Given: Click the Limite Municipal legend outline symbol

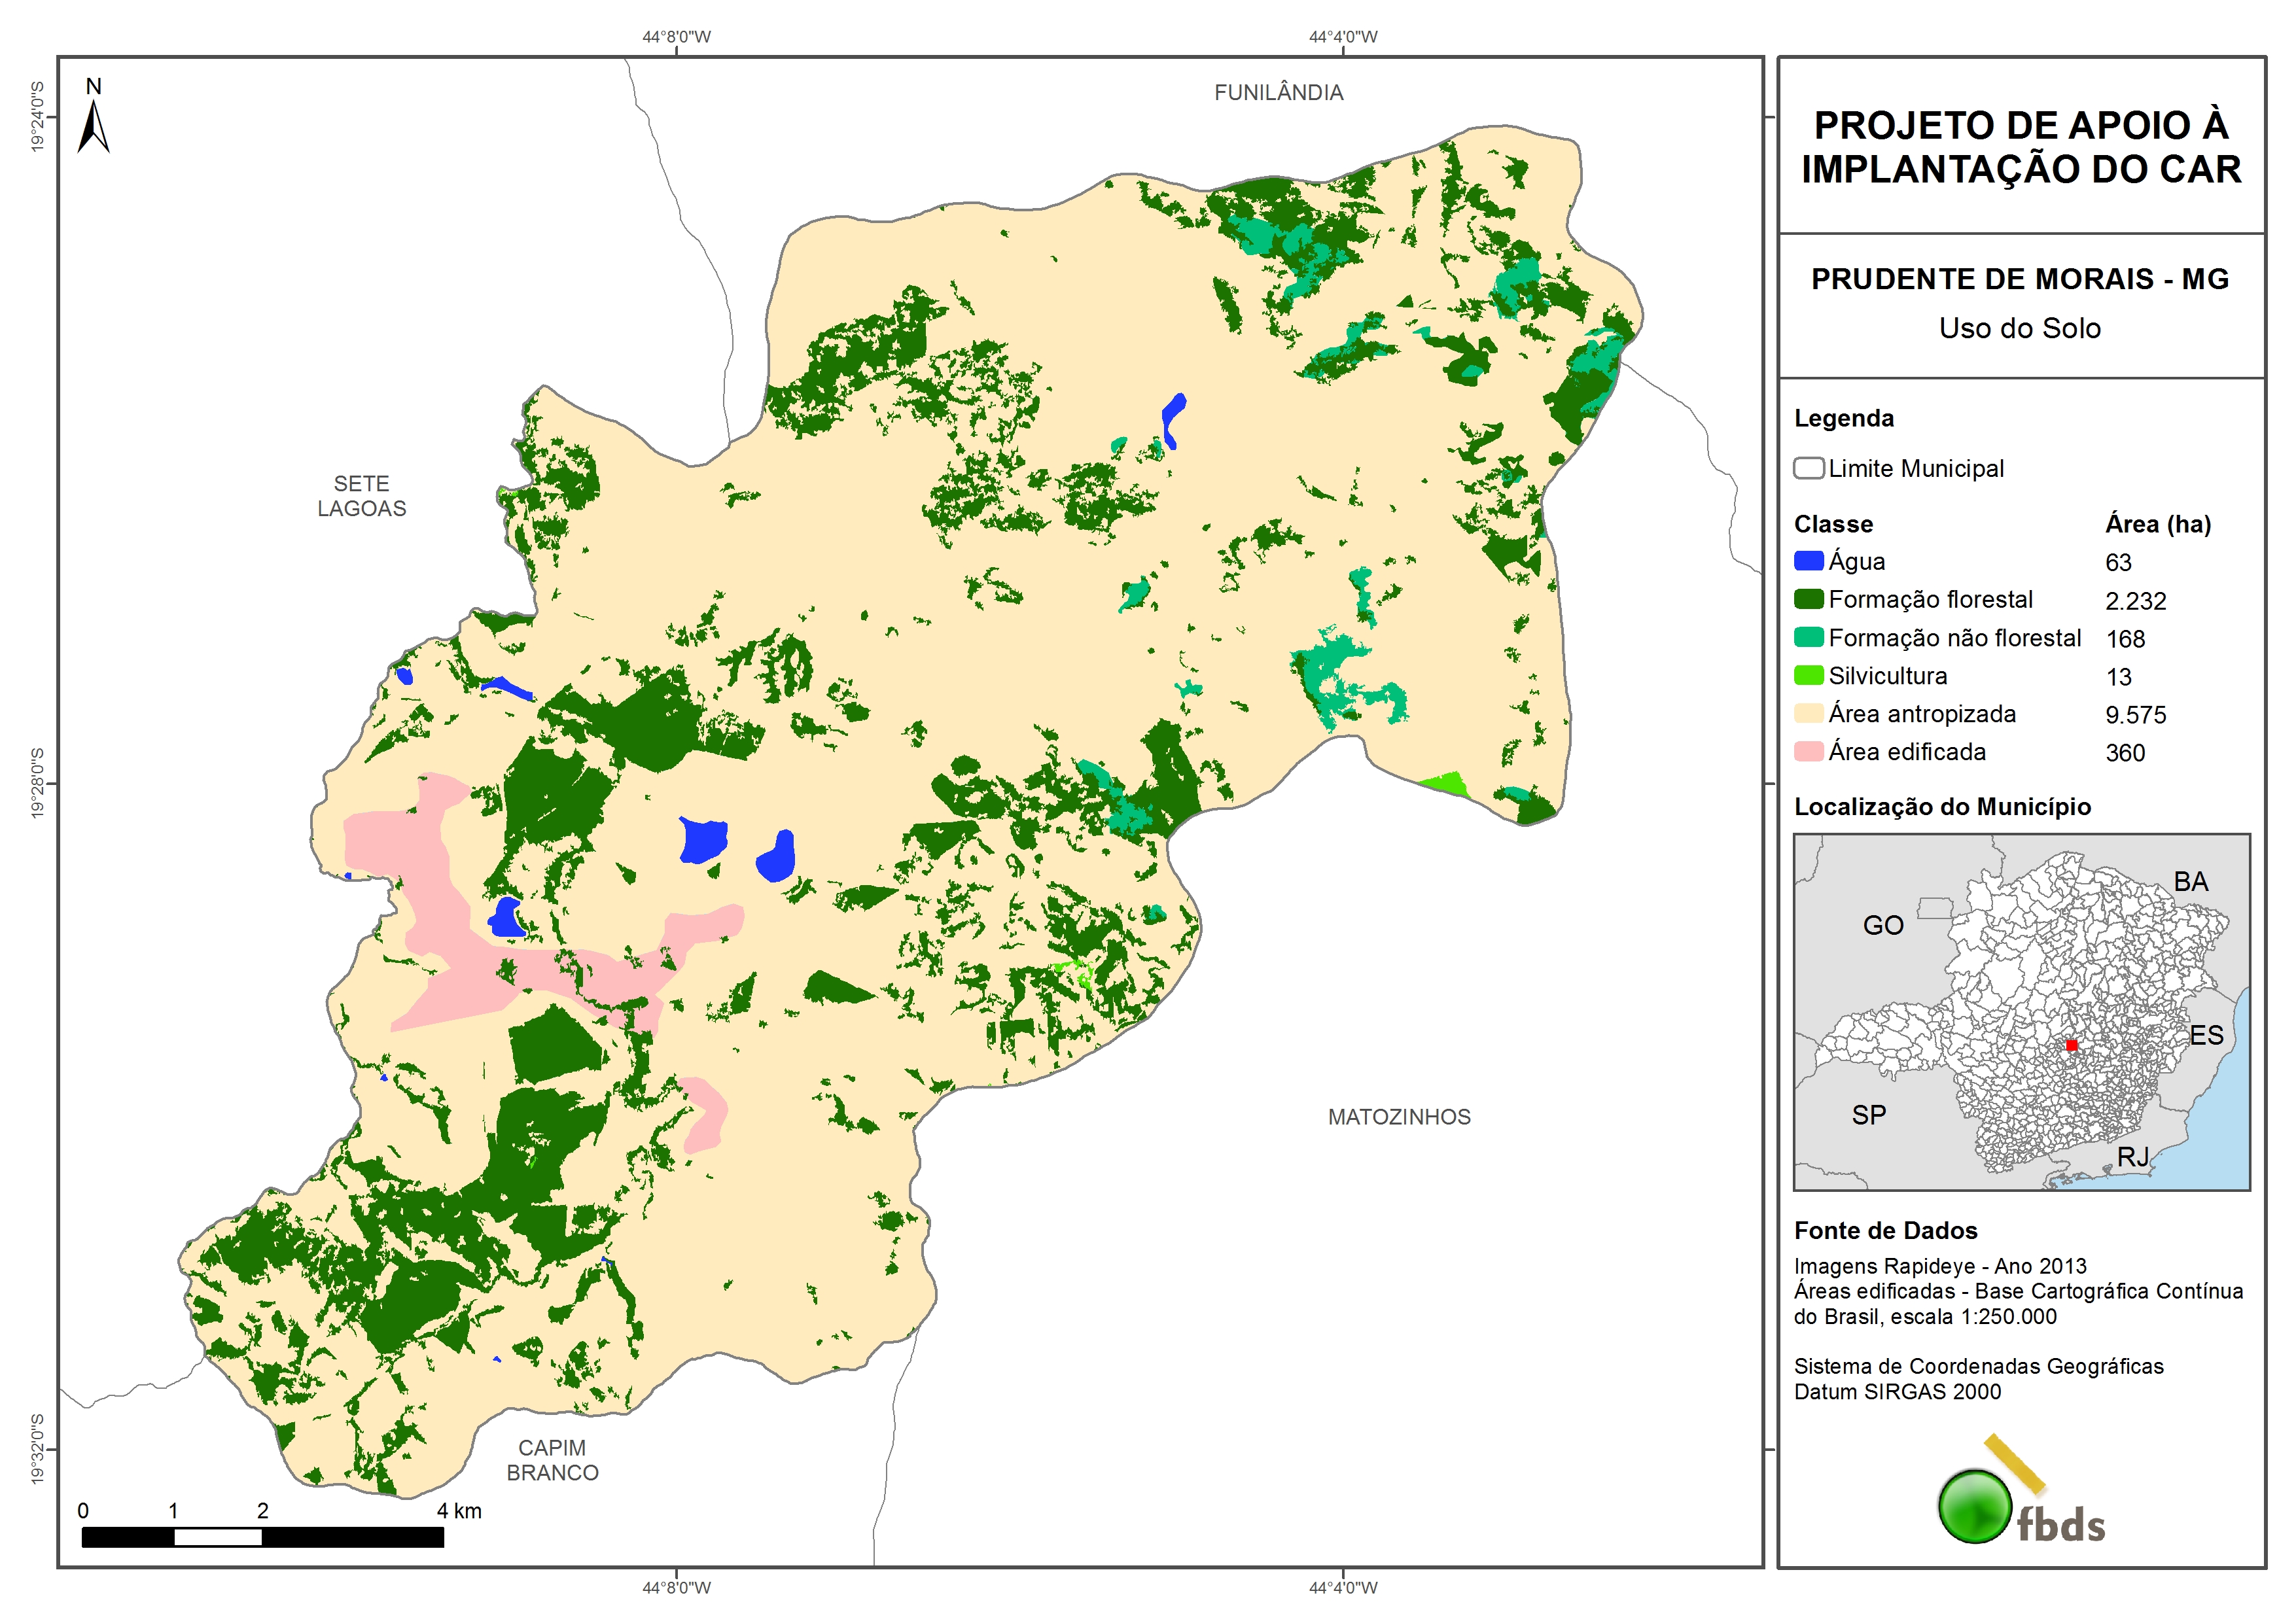Looking at the screenshot, I should pyautogui.click(x=1808, y=468).
